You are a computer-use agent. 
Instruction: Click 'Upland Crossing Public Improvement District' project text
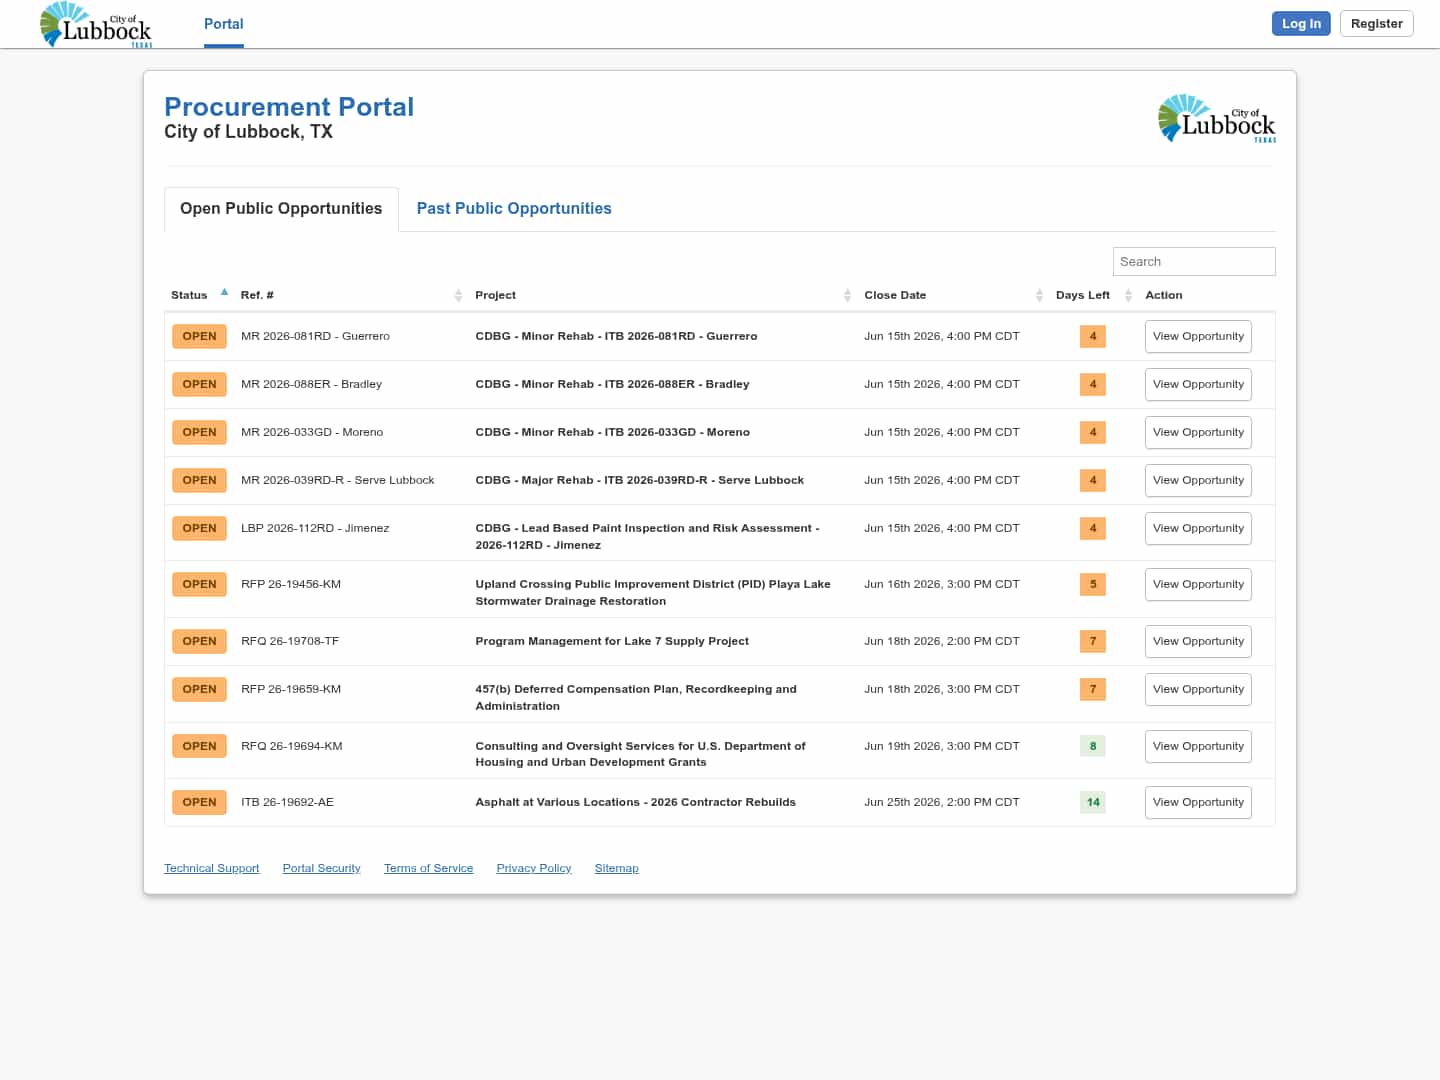[x=653, y=593]
